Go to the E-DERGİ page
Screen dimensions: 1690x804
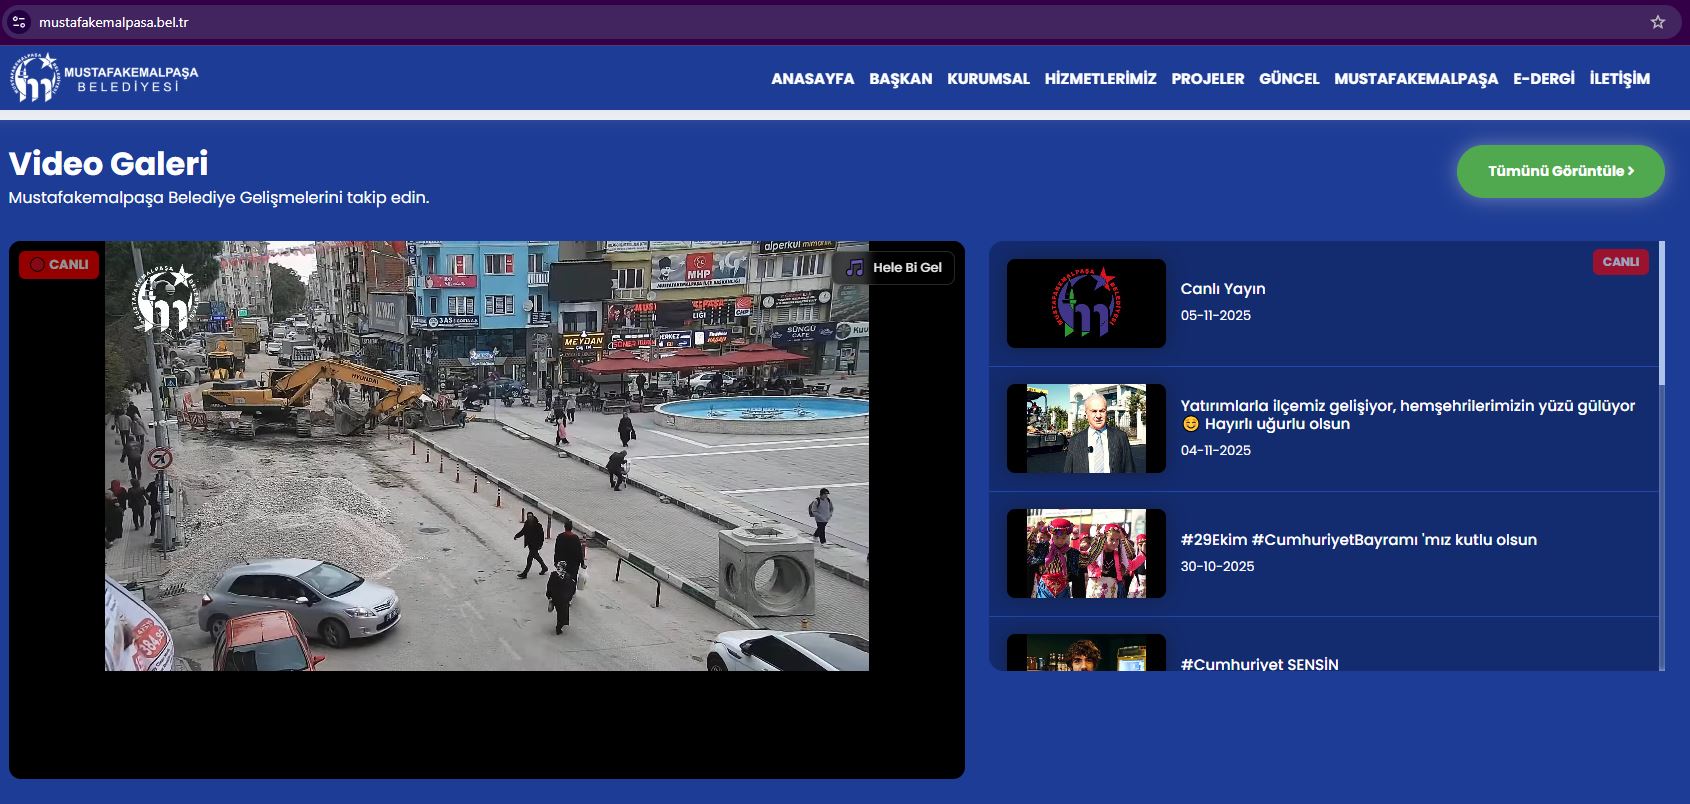(1543, 79)
